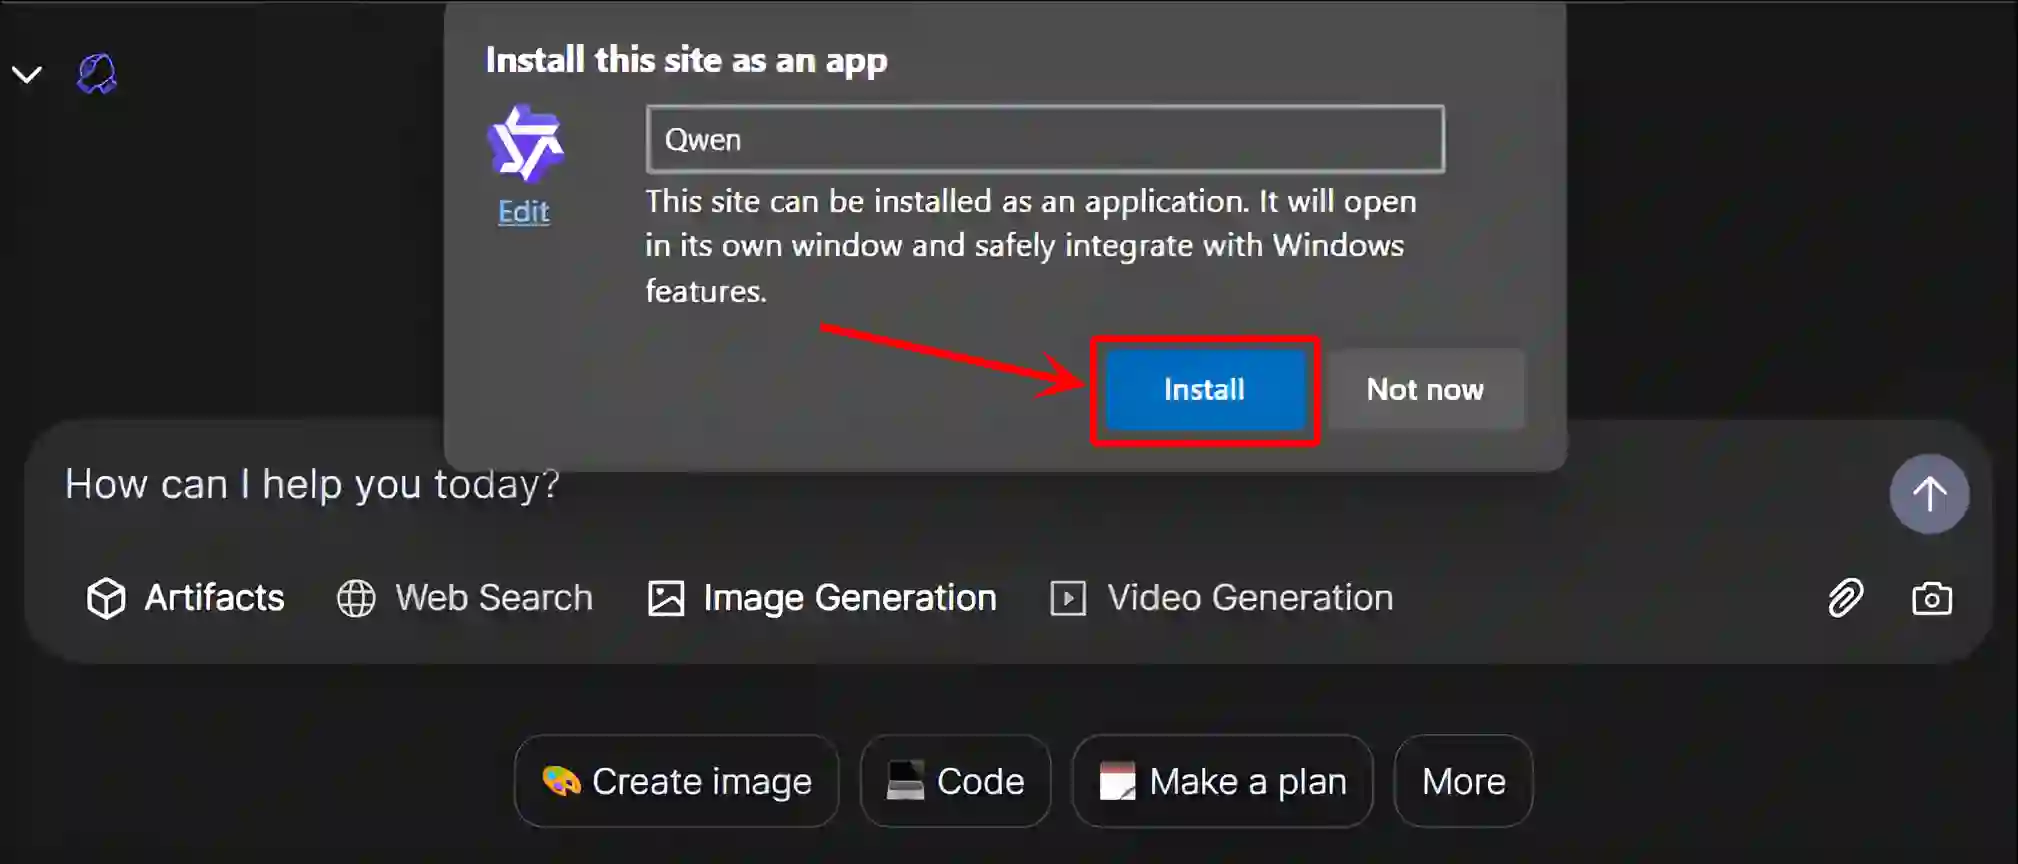This screenshot has width=2018, height=864.
Task: Toggle the Artifacts option
Action: coord(185,598)
